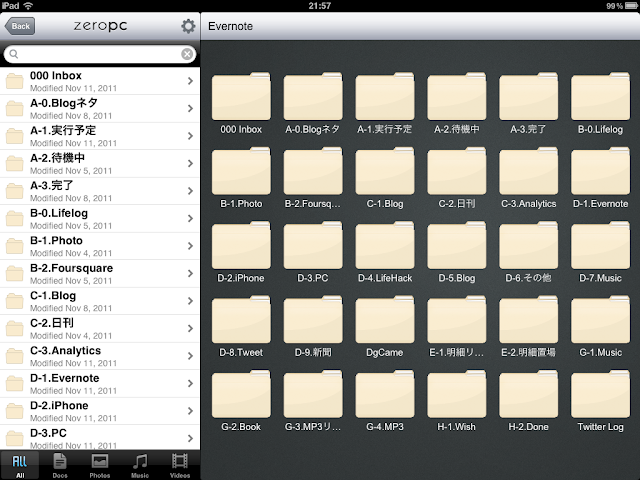Expand A-2.待機中 row chevron in list
640x480 pixels.
pos(190,163)
